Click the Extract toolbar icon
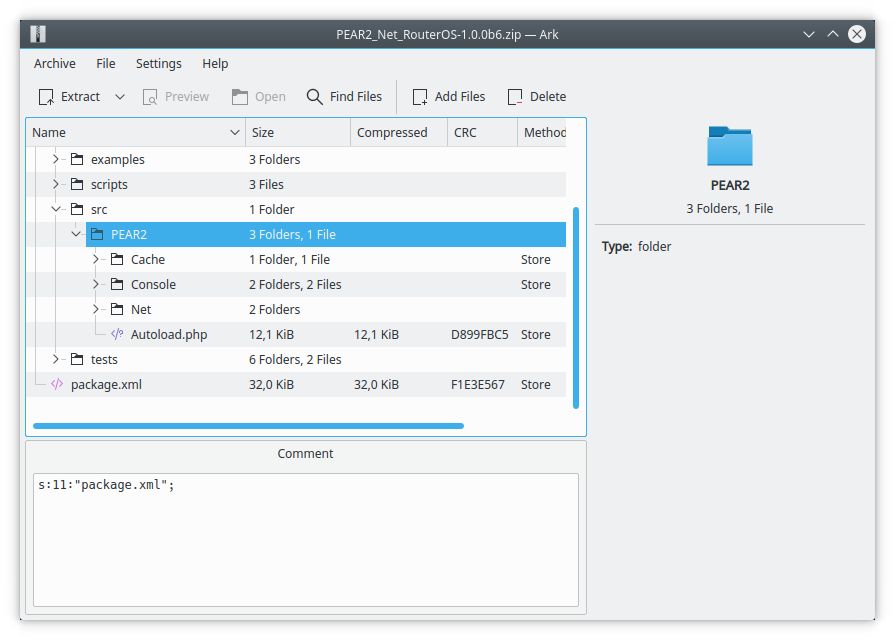The width and height of the screenshot is (895, 640). pos(48,96)
